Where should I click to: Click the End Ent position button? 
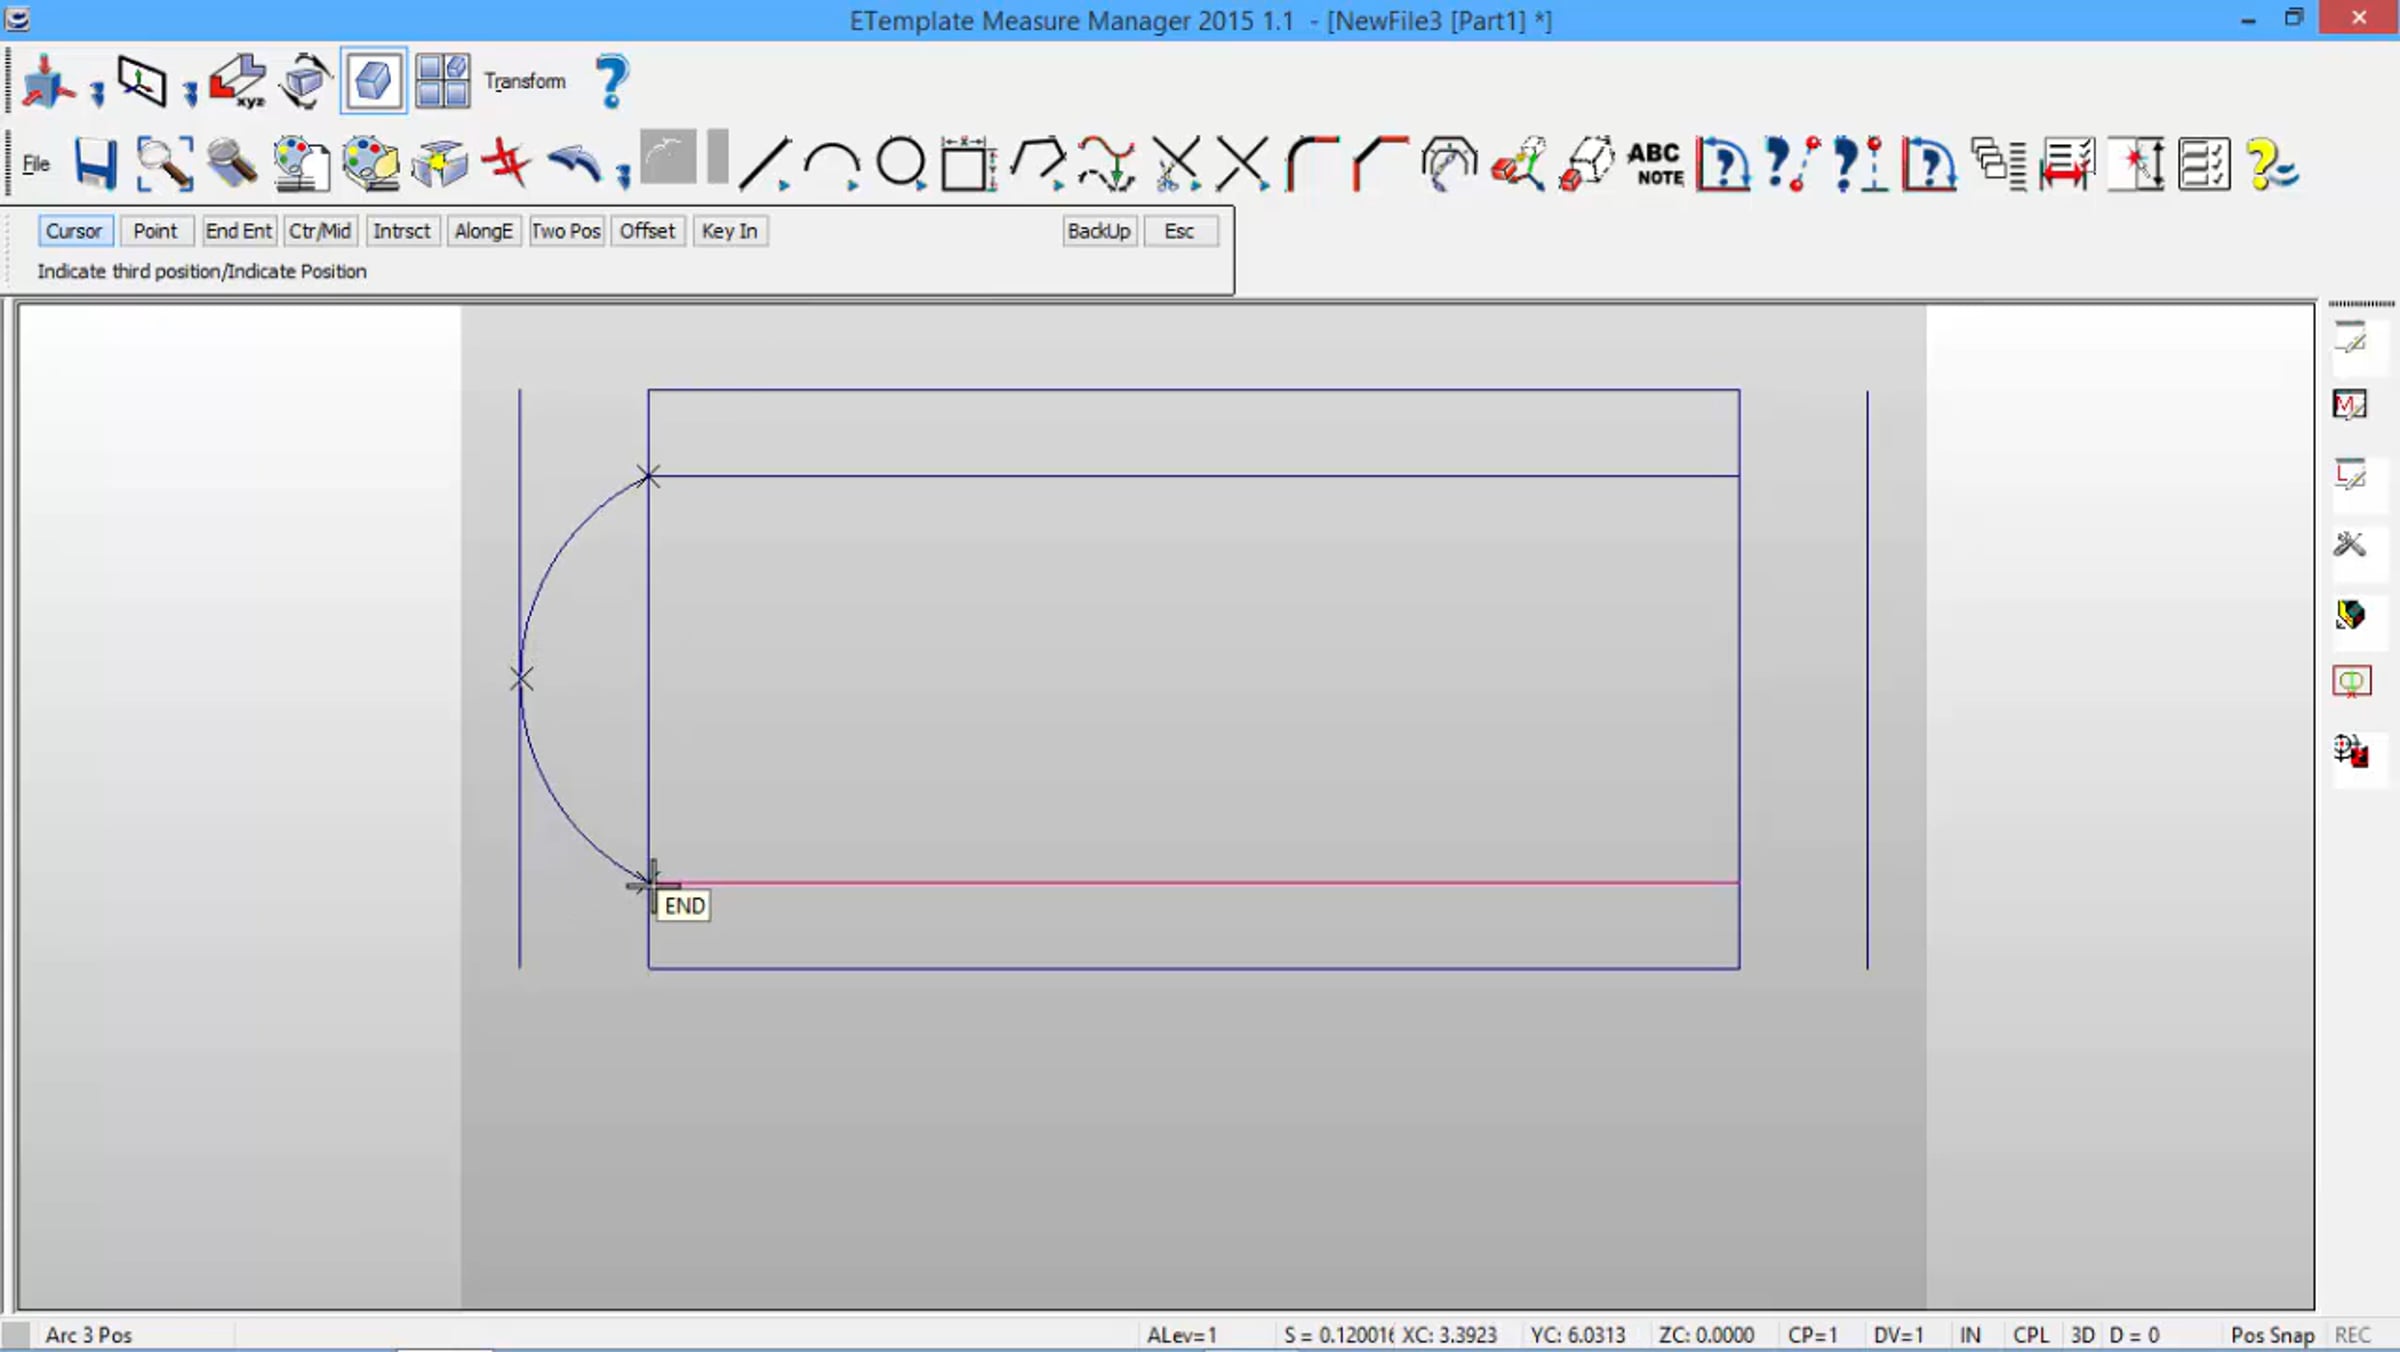tap(238, 231)
